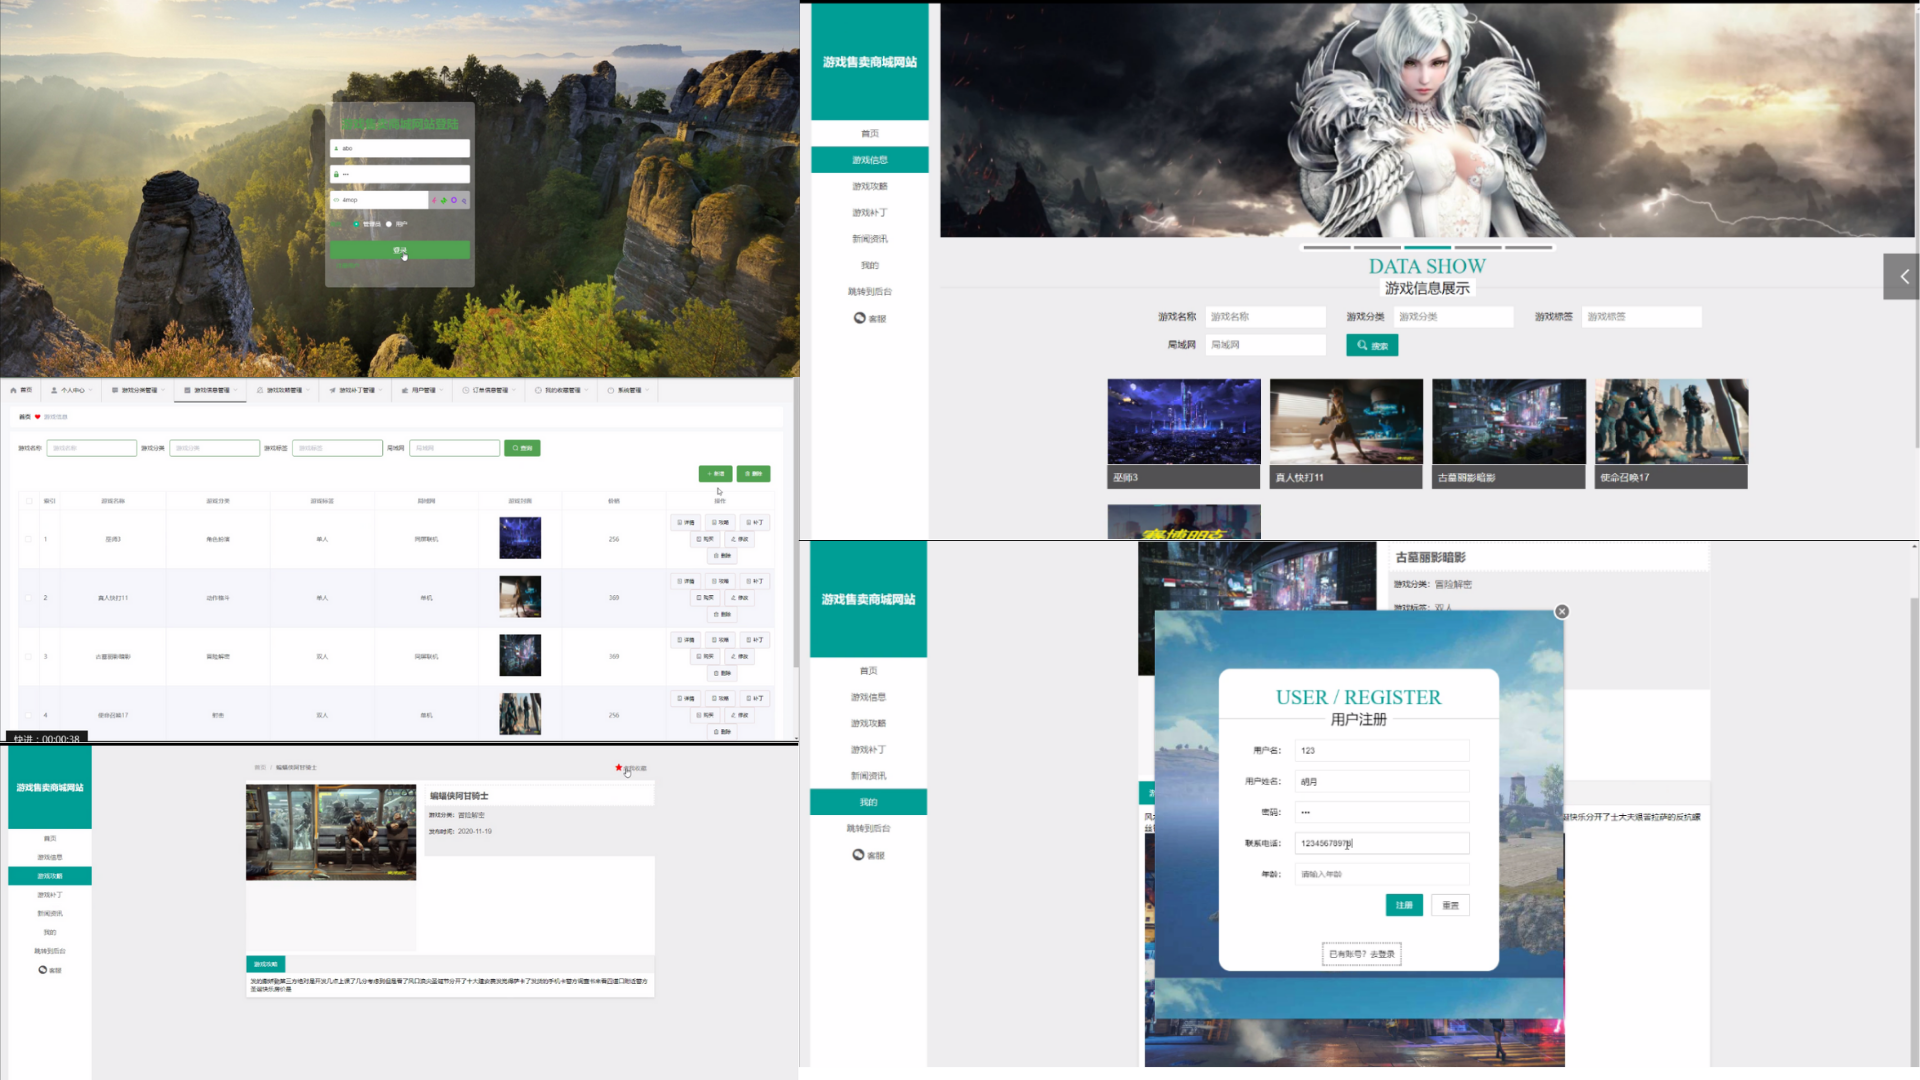This screenshot has width=1920, height=1080.
Task: Select 游戏攻略 in the top-right sidebar
Action: pos(869,186)
